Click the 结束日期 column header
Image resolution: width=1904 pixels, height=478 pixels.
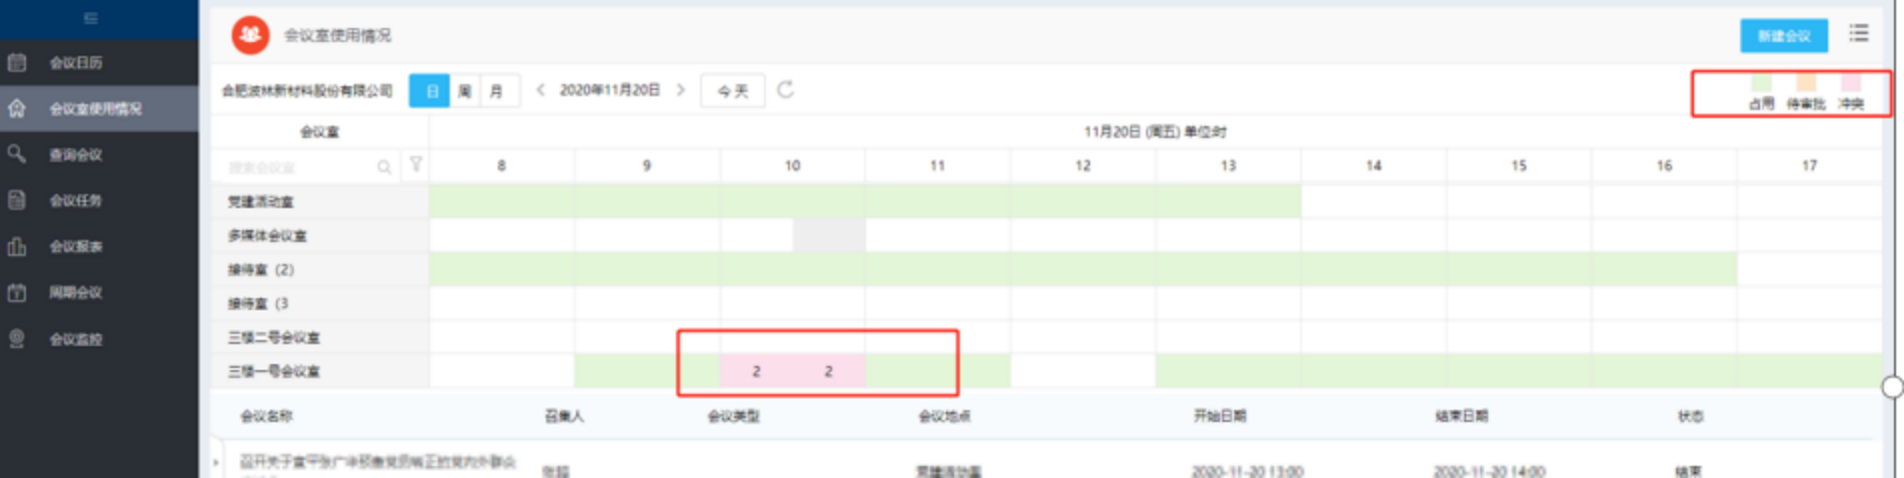tap(1462, 416)
